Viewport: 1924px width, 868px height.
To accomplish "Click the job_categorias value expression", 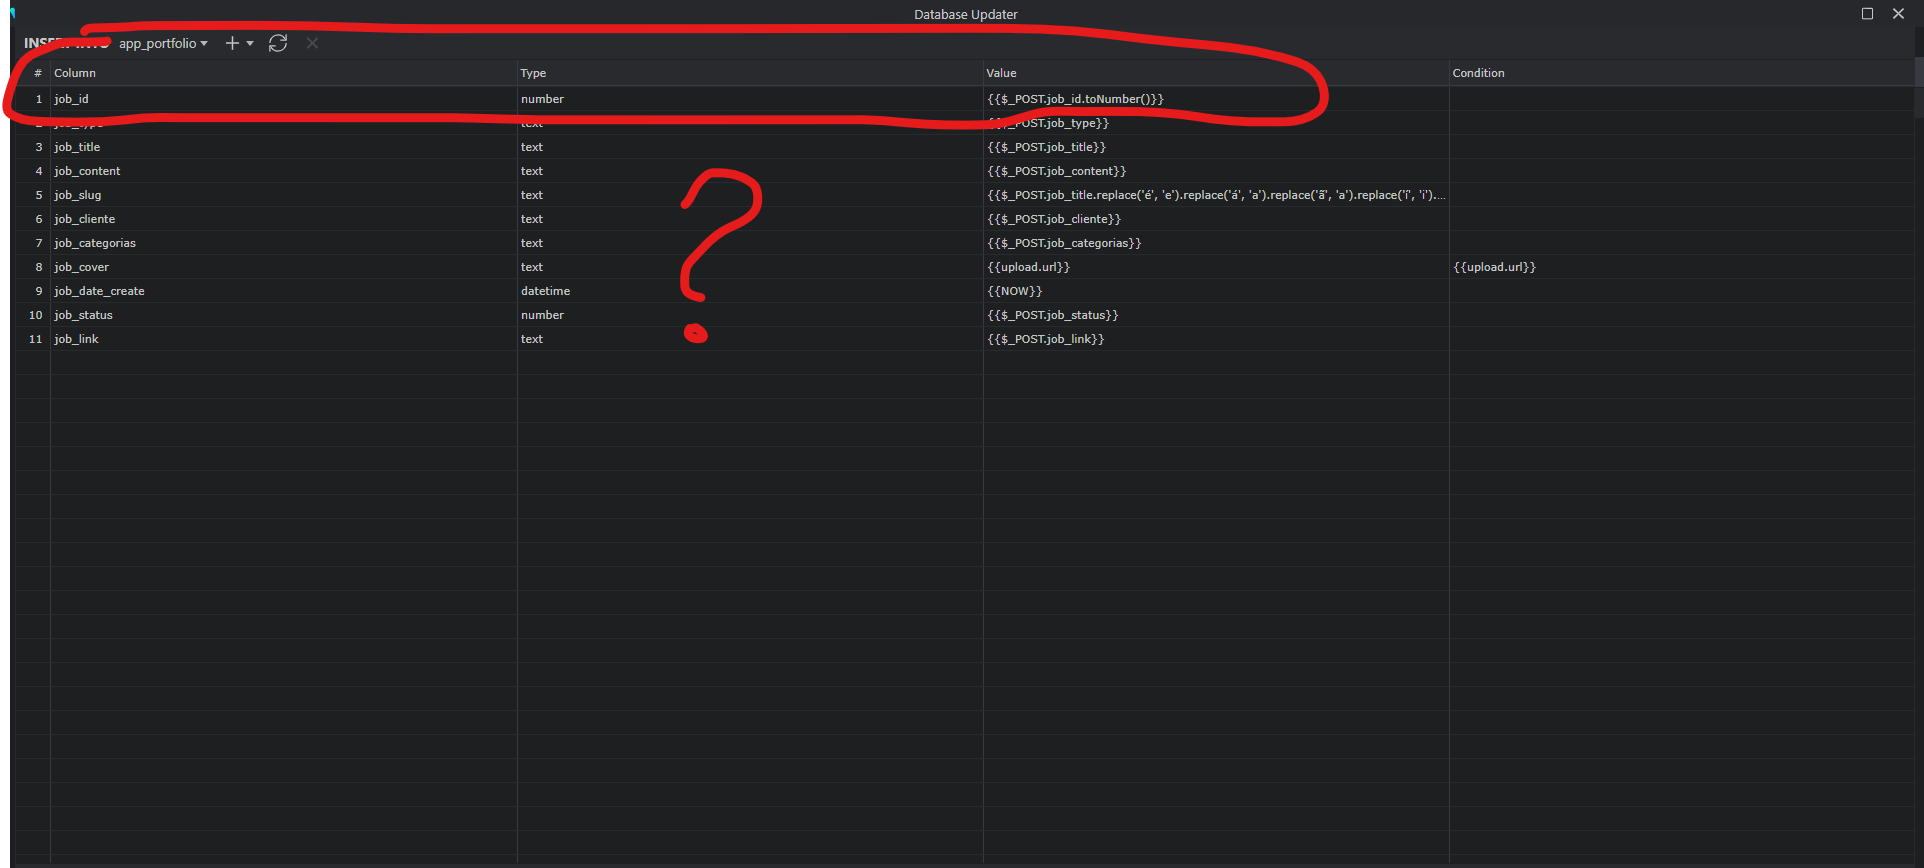I will (x=1064, y=243).
